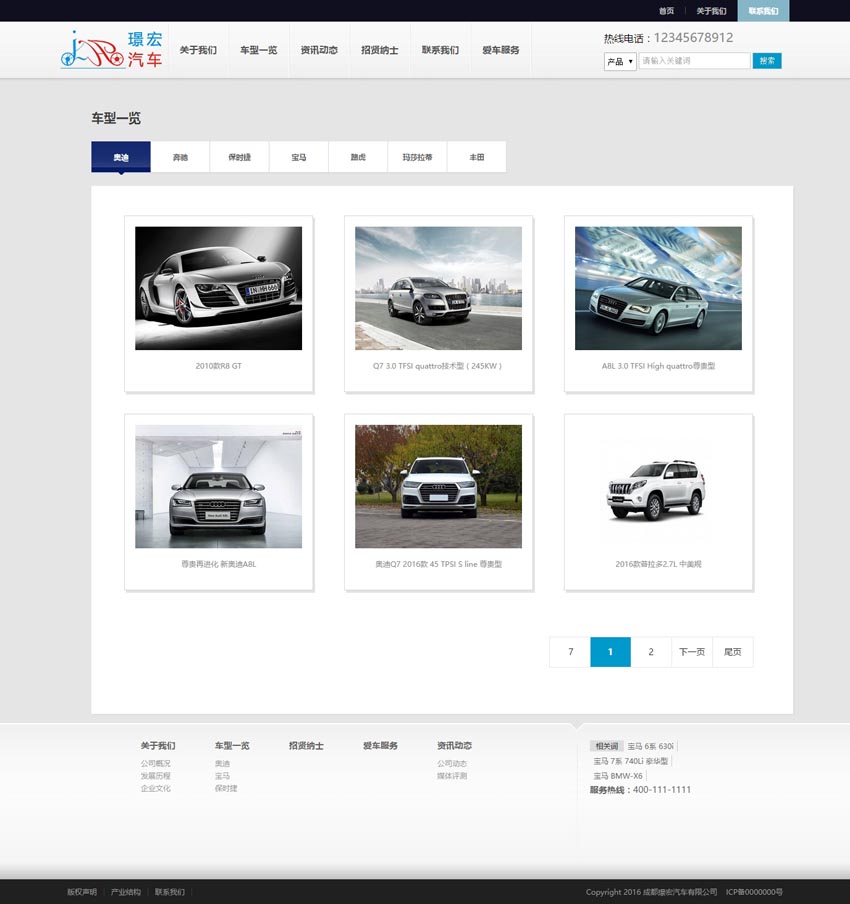850x904 pixels.
Task: Open 关于我们 in the top dark bar
Action: tap(711, 11)
